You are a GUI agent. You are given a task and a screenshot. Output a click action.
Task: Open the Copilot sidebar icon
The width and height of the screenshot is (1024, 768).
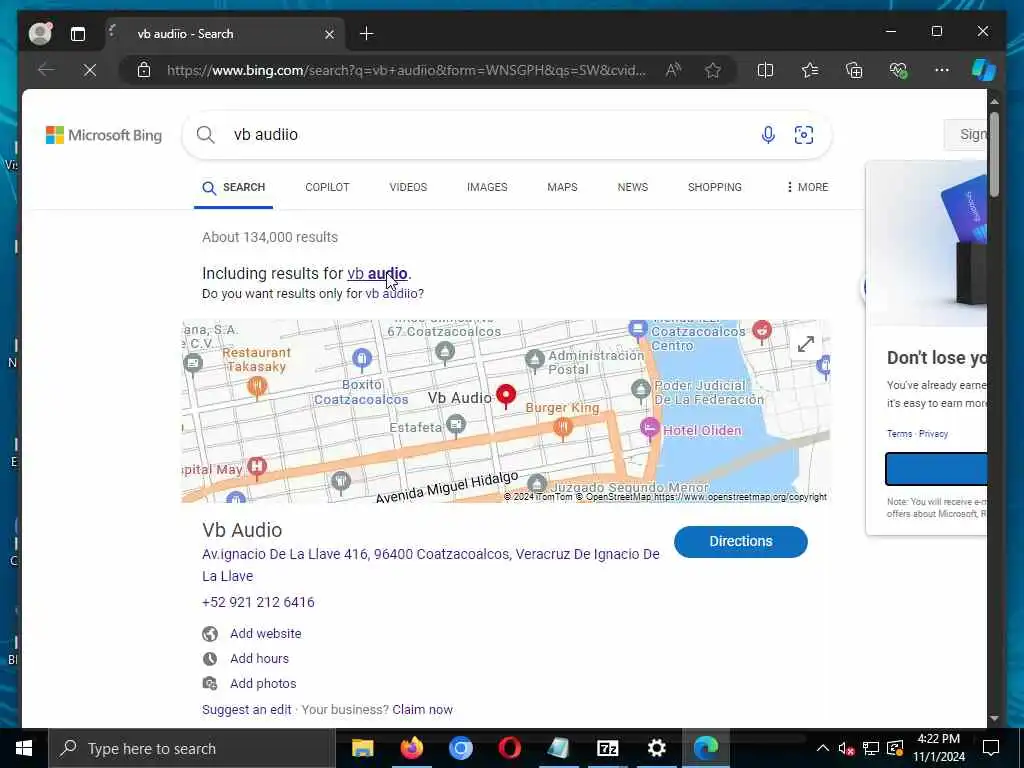click(984, 70)
